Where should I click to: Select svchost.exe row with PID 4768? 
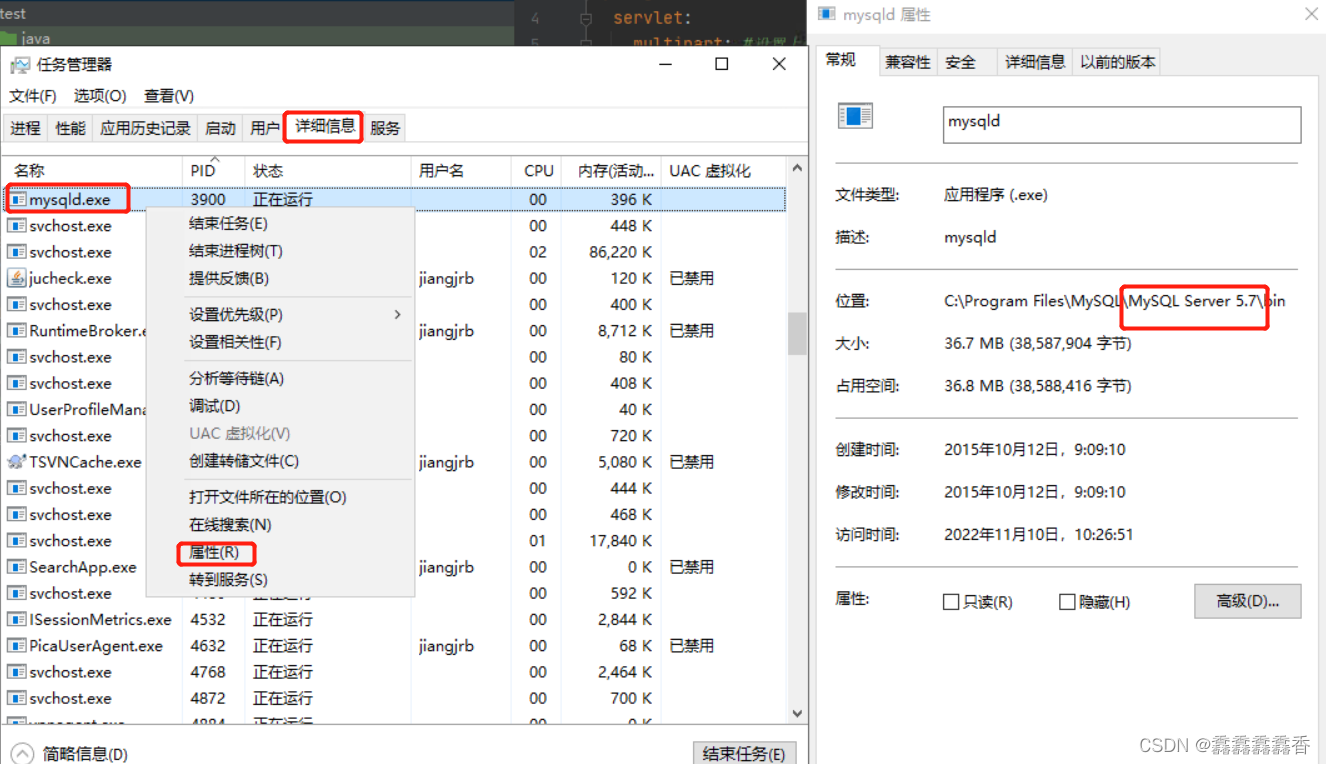(394, 672)
